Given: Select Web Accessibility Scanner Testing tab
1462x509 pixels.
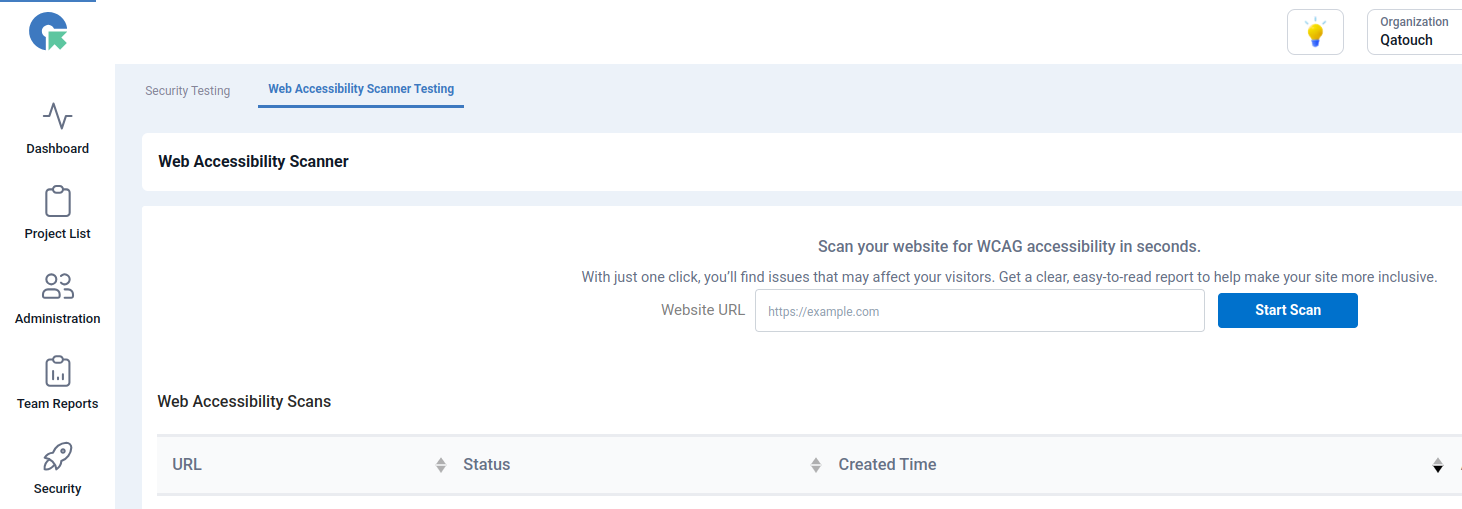Looking at the screenshot, I should coord(361,89).
